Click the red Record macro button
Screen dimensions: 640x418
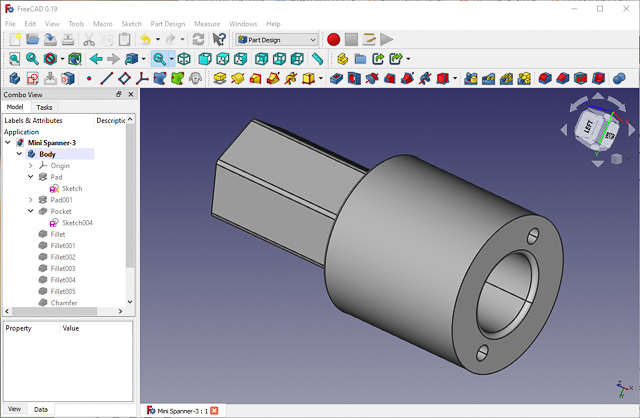click(x=333, y=39)
